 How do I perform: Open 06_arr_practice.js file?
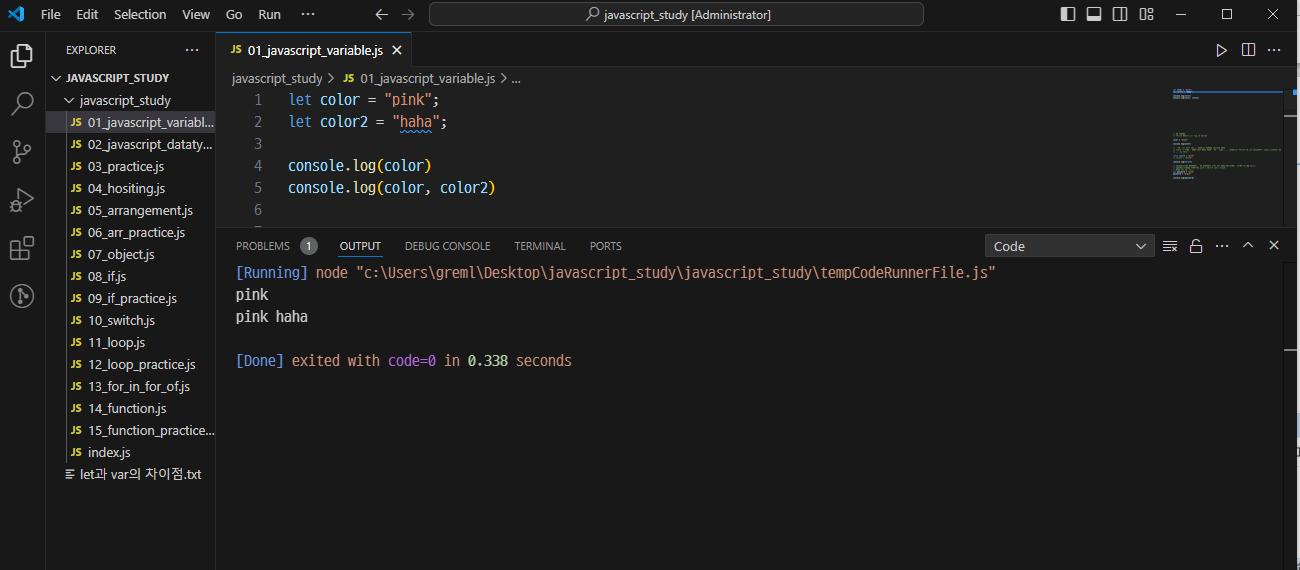pos(131,232)
